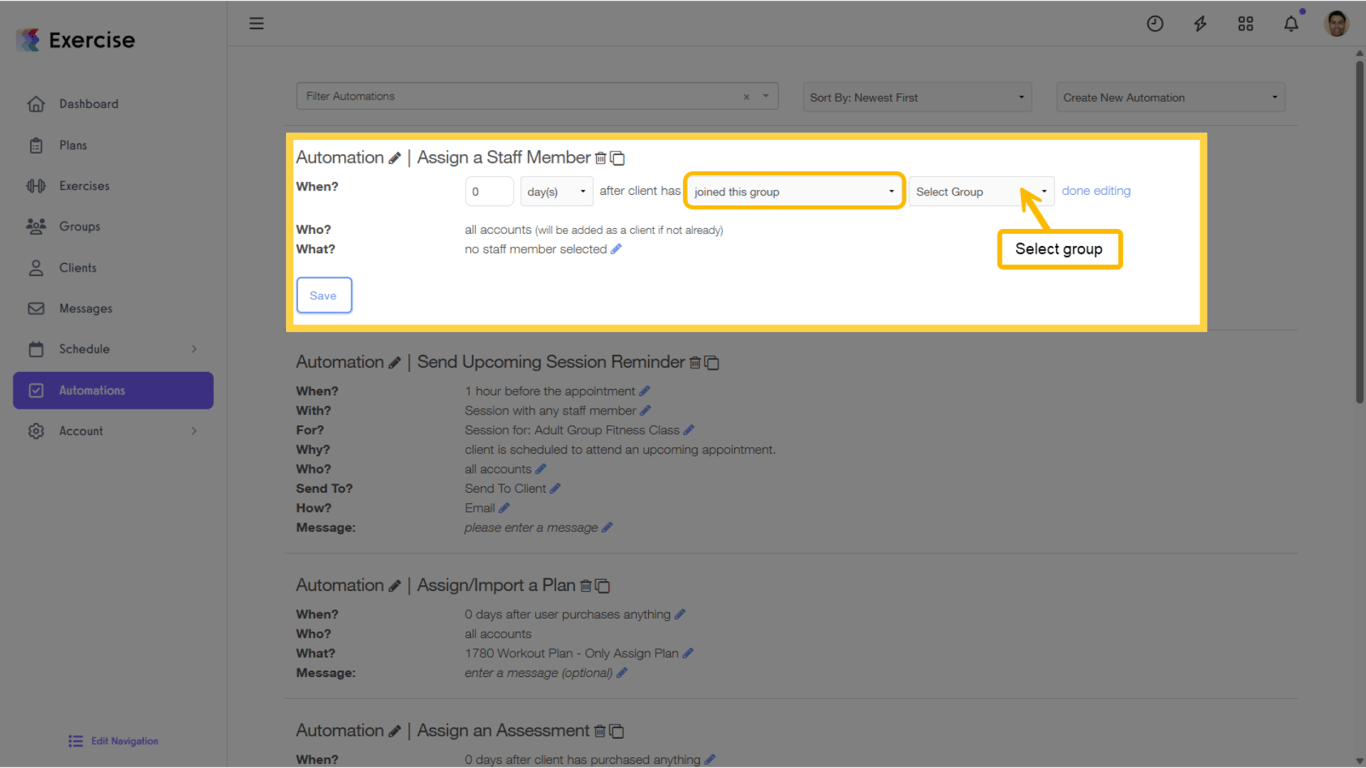This screenshot has height=768, width=1366.
Task: Edit the Assign a Staff Member automation title
Action: pos(394,158)
